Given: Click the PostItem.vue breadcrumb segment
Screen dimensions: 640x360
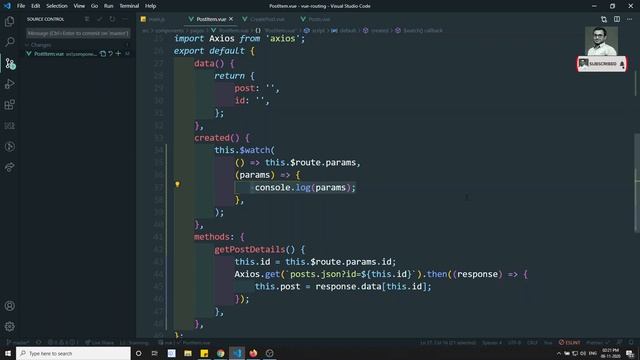Looking at the screenshot, I should click(x=230, y=31).
